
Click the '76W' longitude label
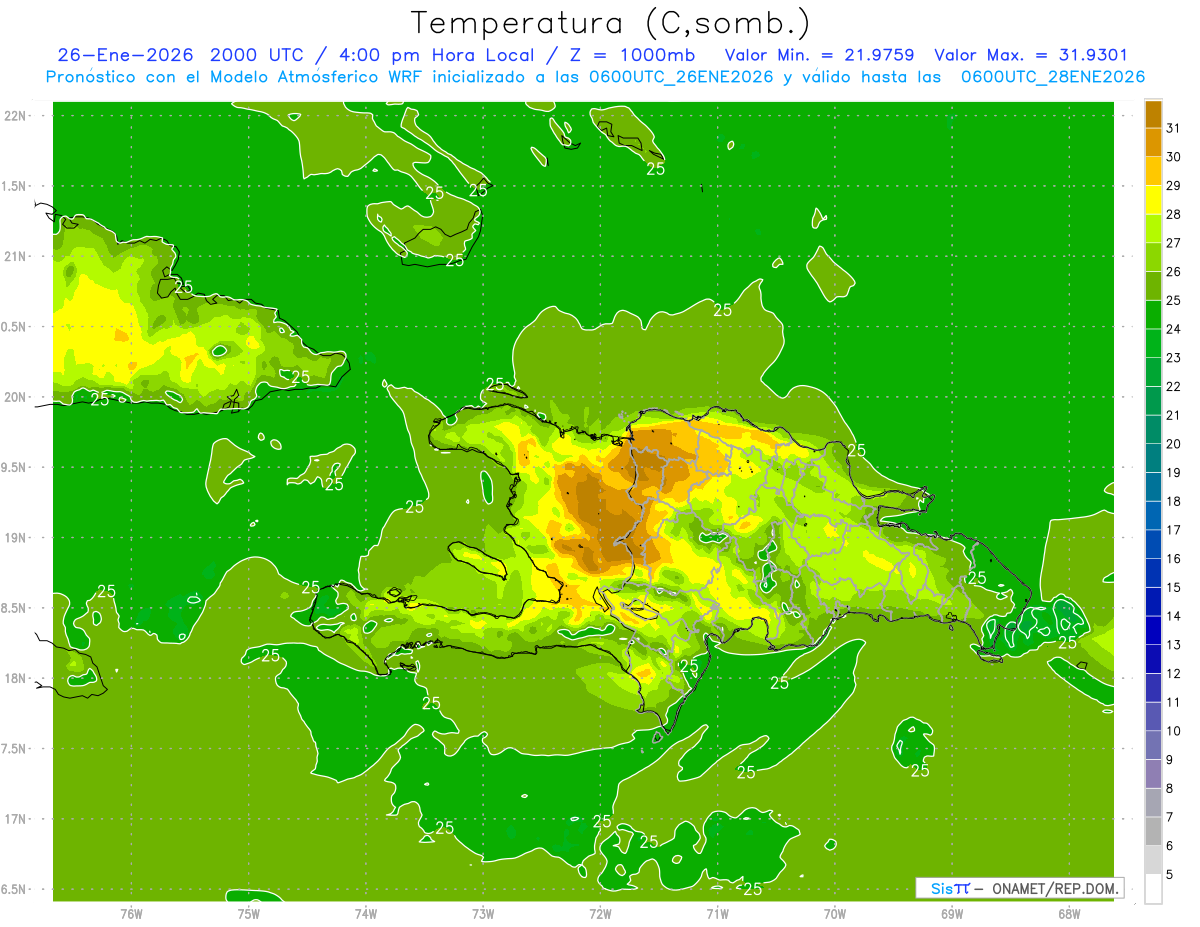click(131, 913)
